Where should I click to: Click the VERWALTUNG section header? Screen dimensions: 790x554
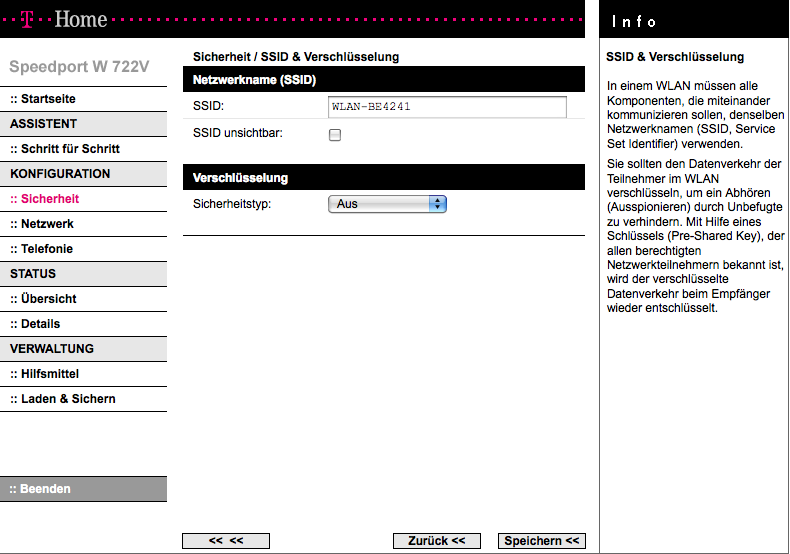tap(83, 349)
